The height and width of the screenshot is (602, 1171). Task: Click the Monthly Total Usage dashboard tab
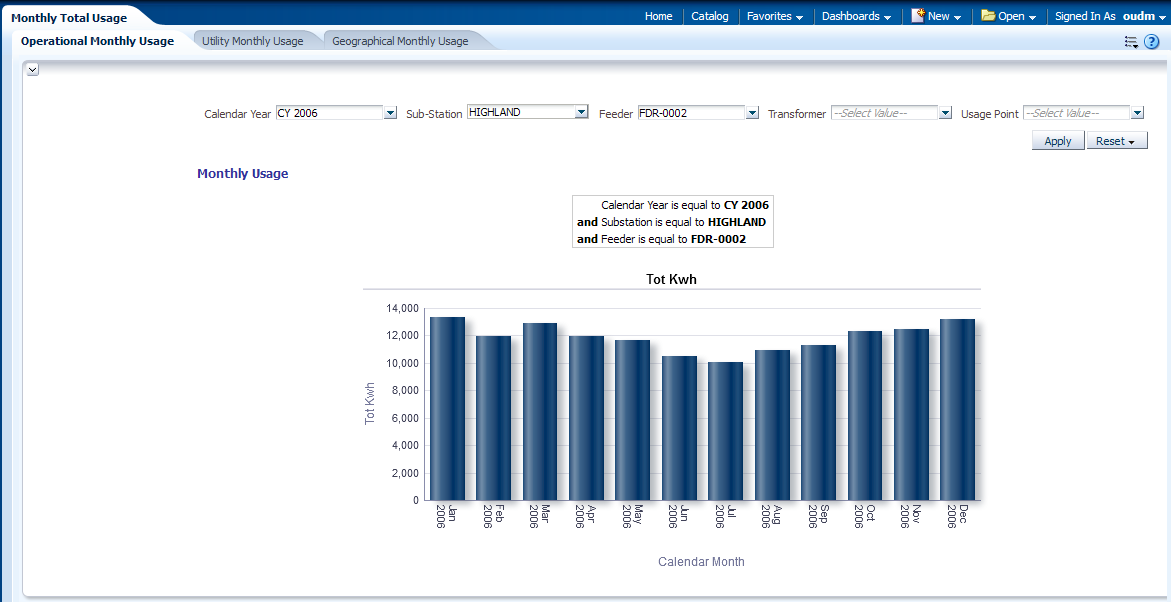pyautogui.click(x=69, y=17)
